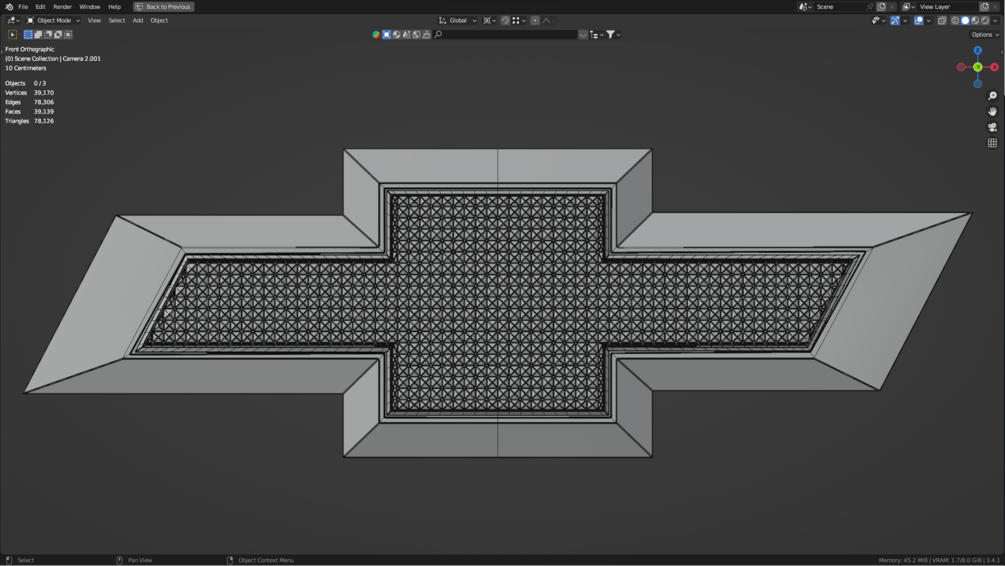Image resolution: width=1005 pixels, height=566 pixels.
Task: Switch to rendered viewport shading
Action: coord(985,21)
